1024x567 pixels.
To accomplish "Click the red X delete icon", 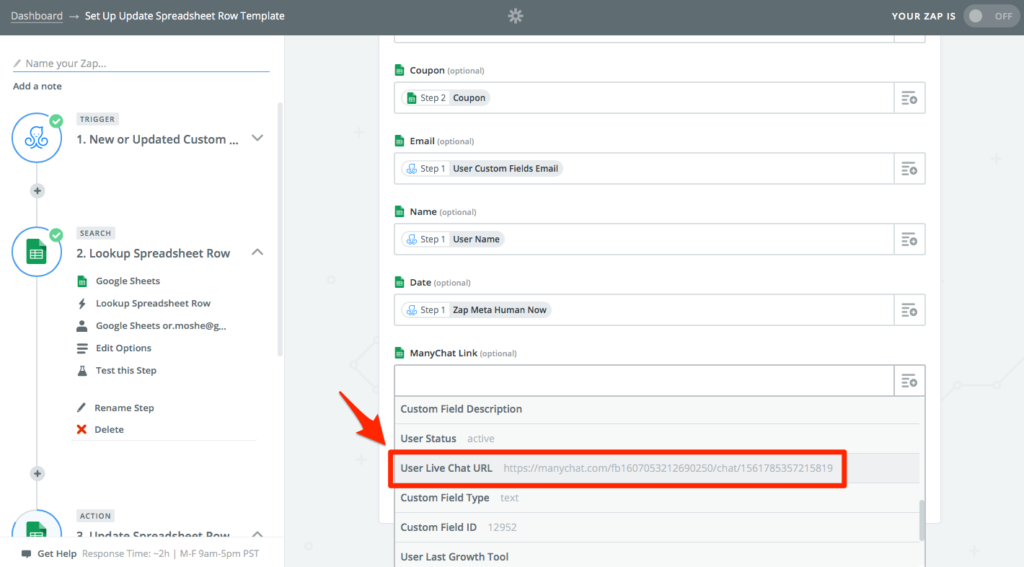I will point(82,429).
